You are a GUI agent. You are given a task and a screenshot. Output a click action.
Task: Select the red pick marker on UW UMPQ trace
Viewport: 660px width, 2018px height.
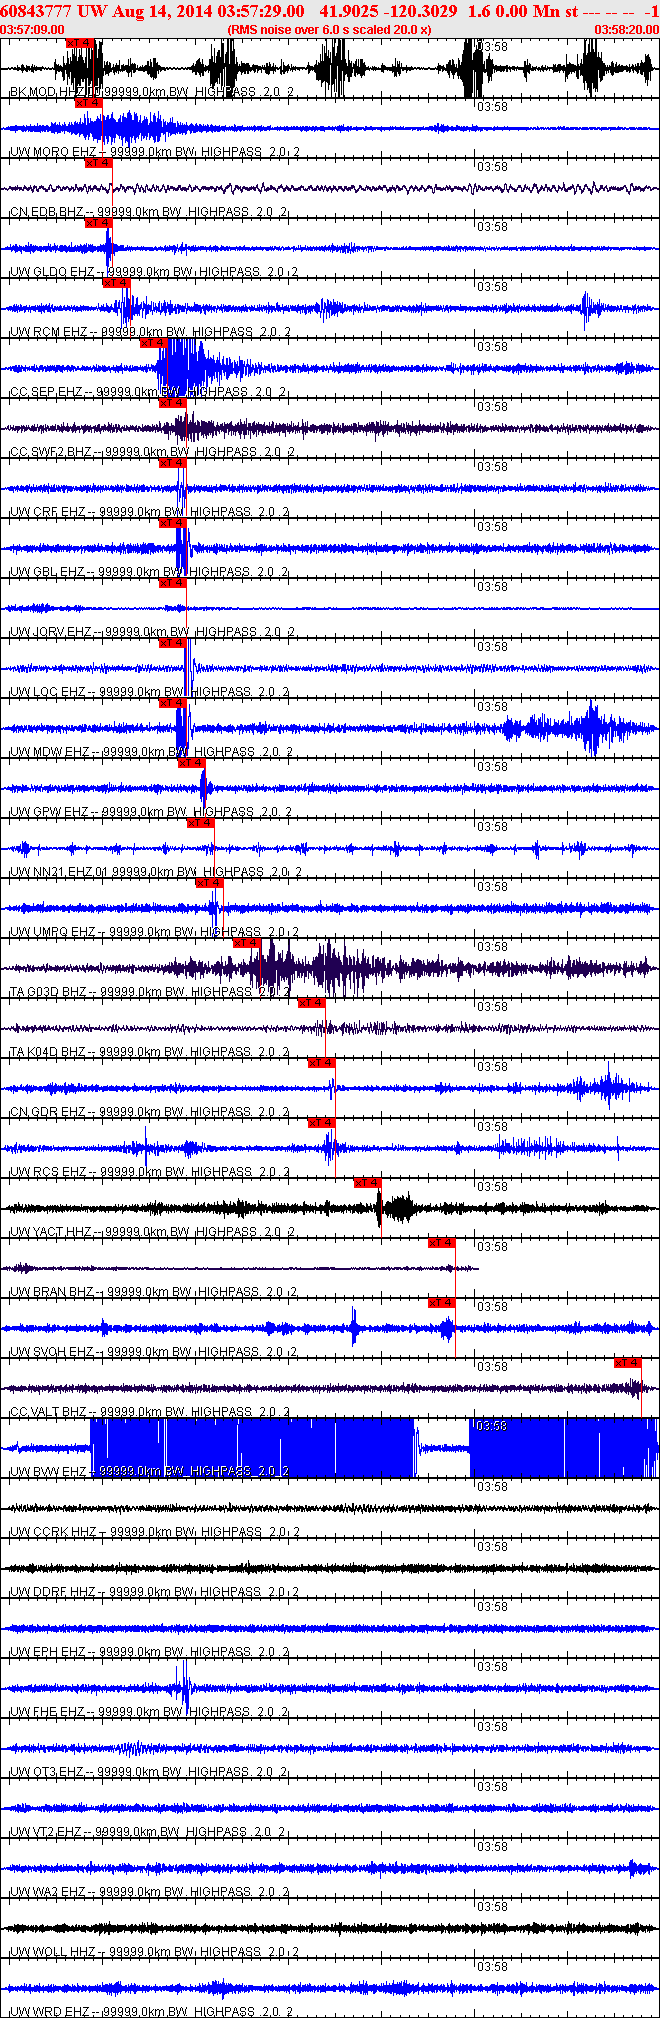coord(210,882)
